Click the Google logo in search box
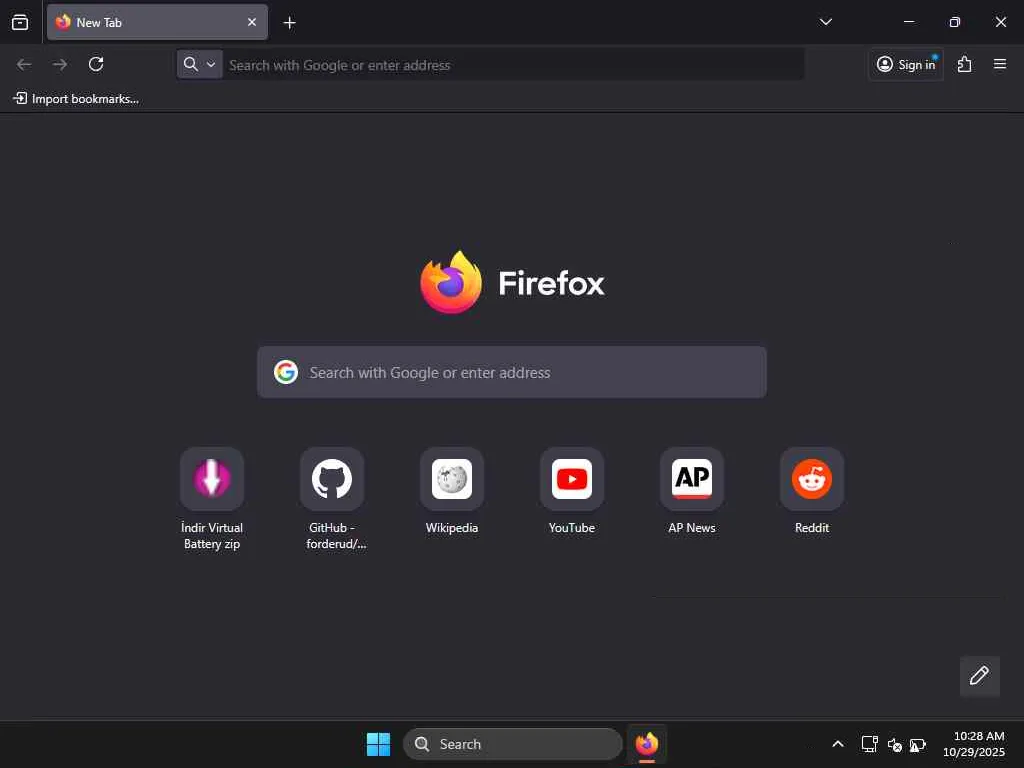This screenshot has height=768, width=1024. click(x=286, y=372)
